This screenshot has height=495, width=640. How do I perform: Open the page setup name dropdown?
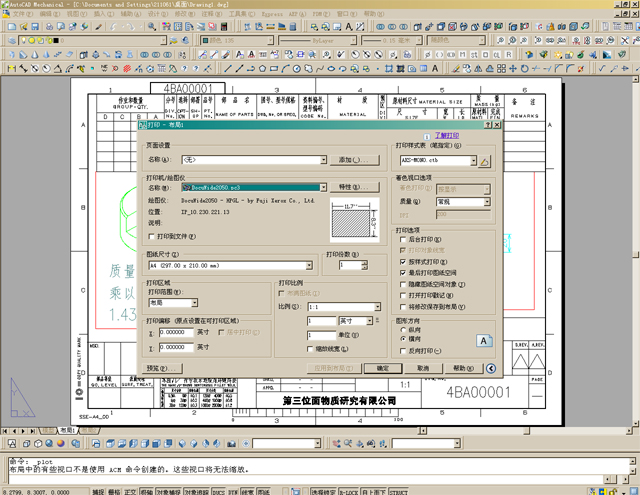323,160
